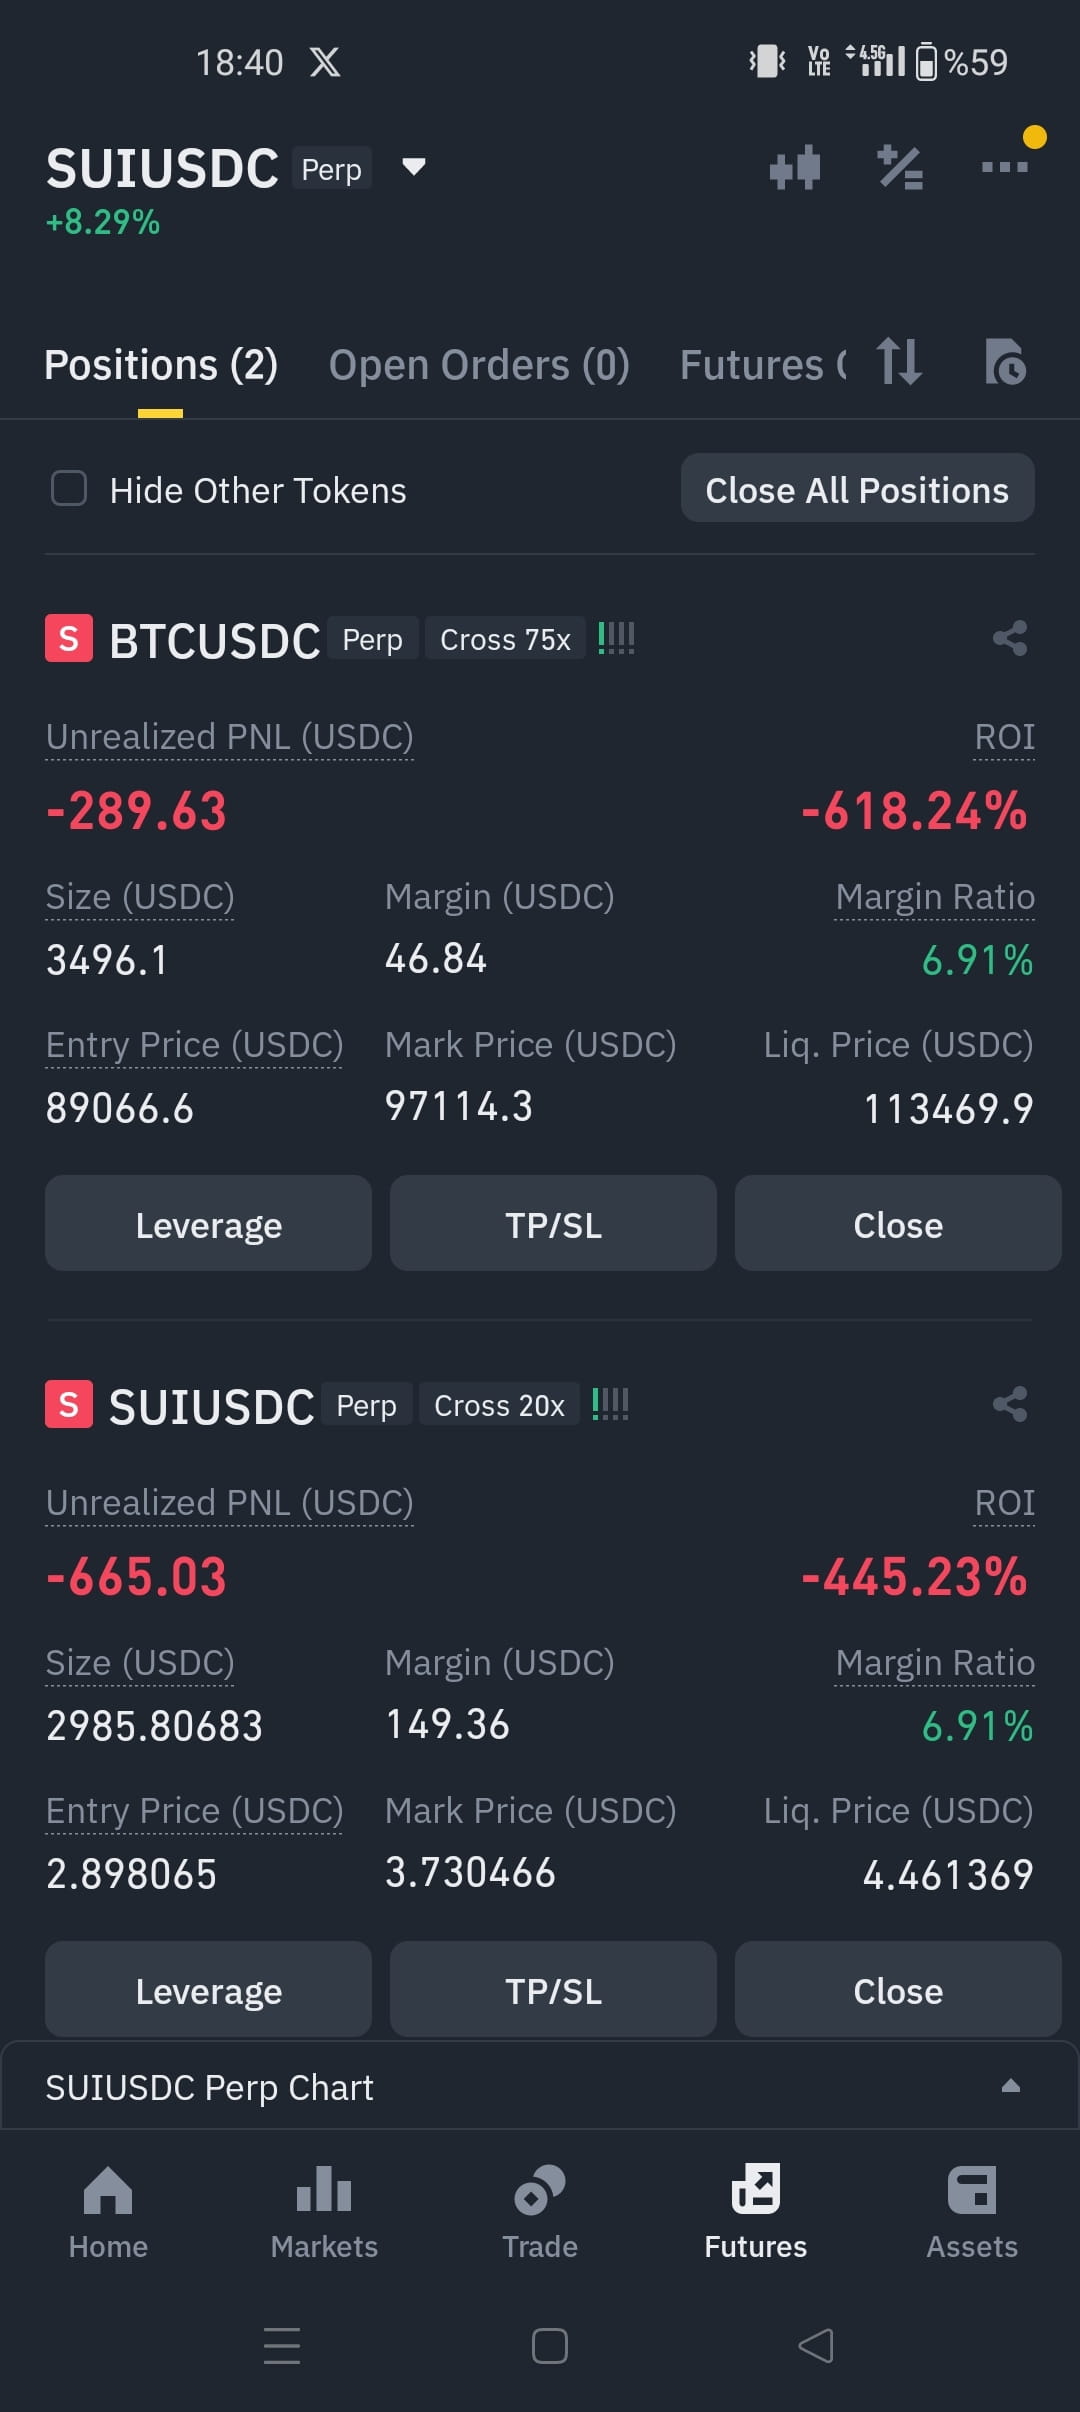Share the BTCUSDC position

point(1010,638)
